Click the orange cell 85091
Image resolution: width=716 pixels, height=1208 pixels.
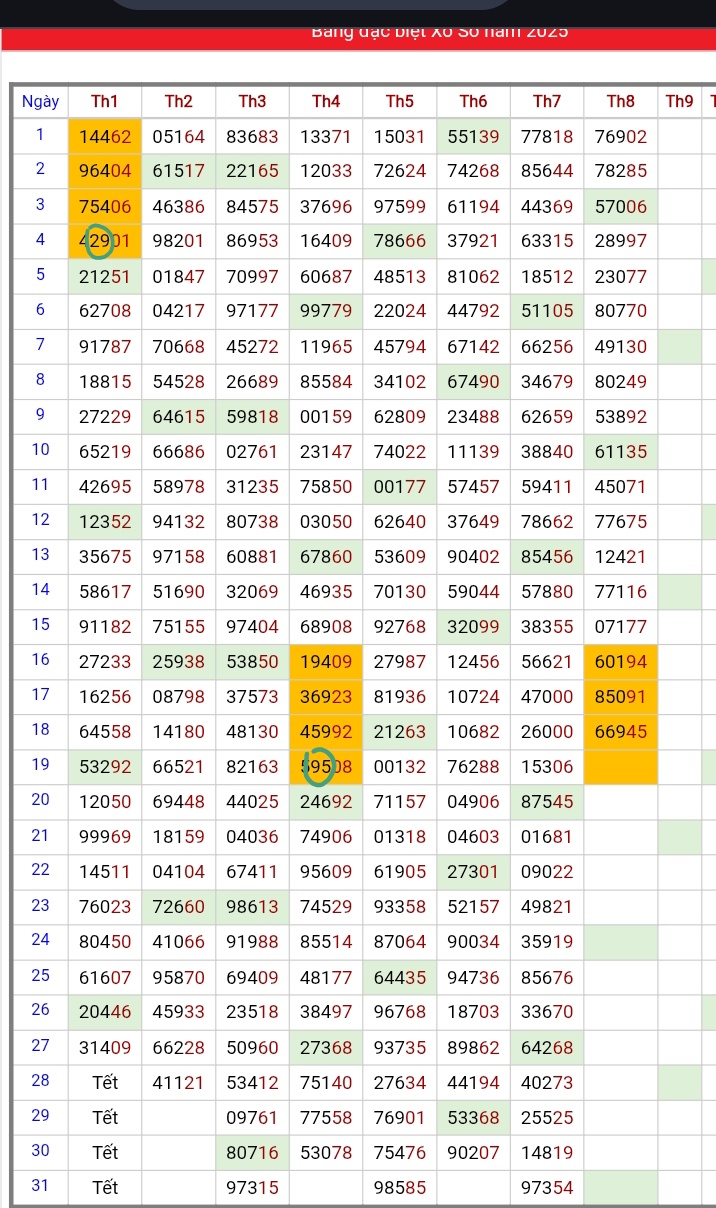coord(620,696)
